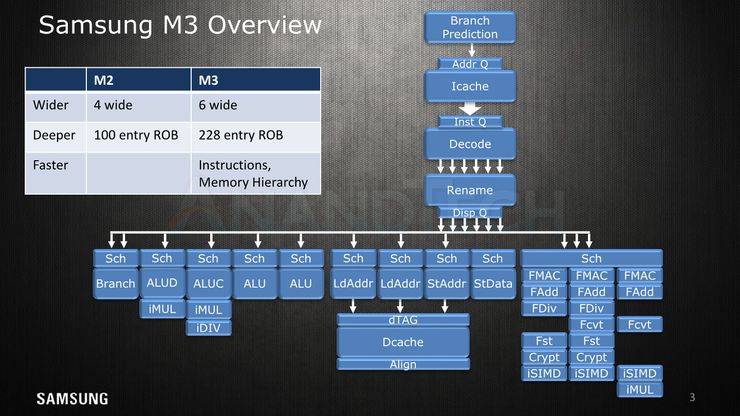Viewport: 740px width, 416px height.
Task: Click the Sch block above ALUC
Action: pos(208,259)
